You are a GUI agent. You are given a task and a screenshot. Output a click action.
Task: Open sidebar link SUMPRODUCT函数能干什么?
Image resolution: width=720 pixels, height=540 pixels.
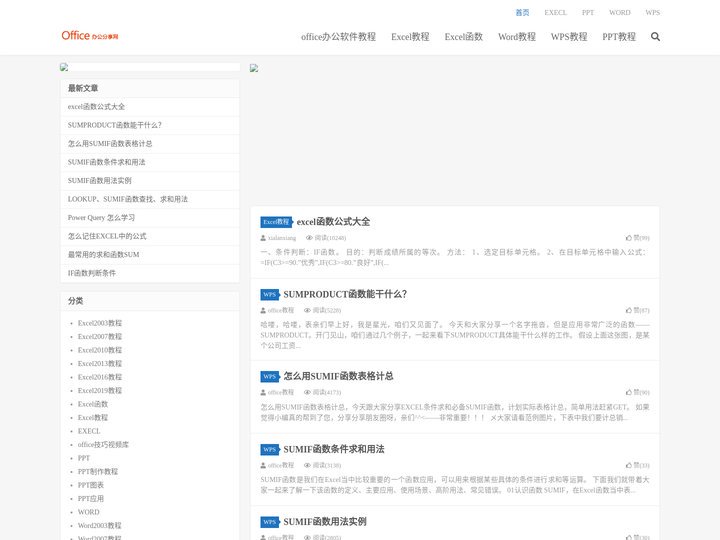point(115,125)
